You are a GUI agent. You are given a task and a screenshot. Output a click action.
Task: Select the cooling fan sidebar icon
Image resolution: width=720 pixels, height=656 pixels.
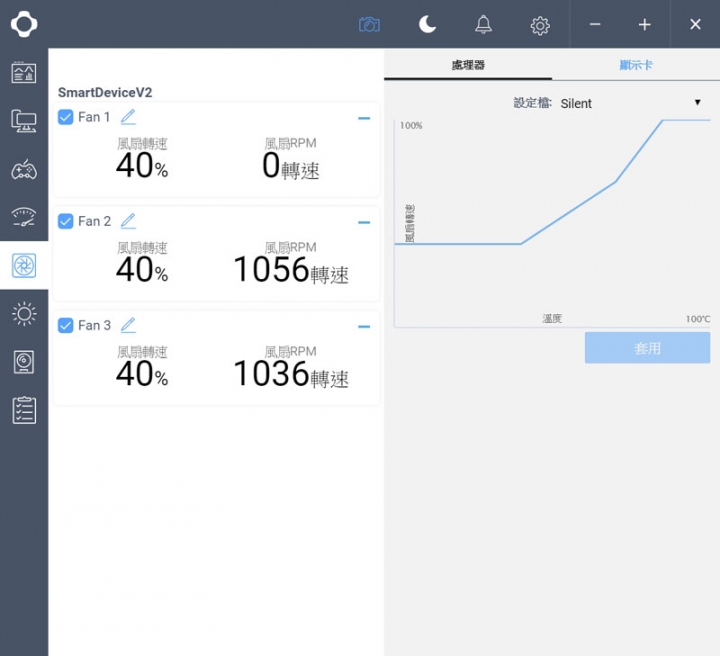pos(24,265)
